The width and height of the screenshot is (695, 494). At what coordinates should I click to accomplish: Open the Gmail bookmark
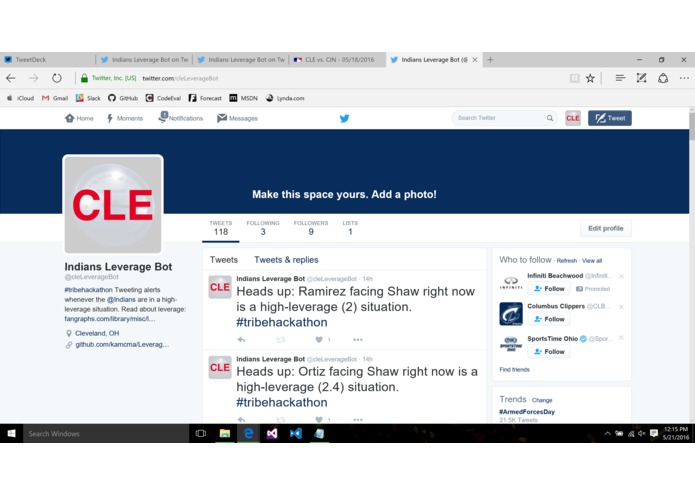coord(55,98)
